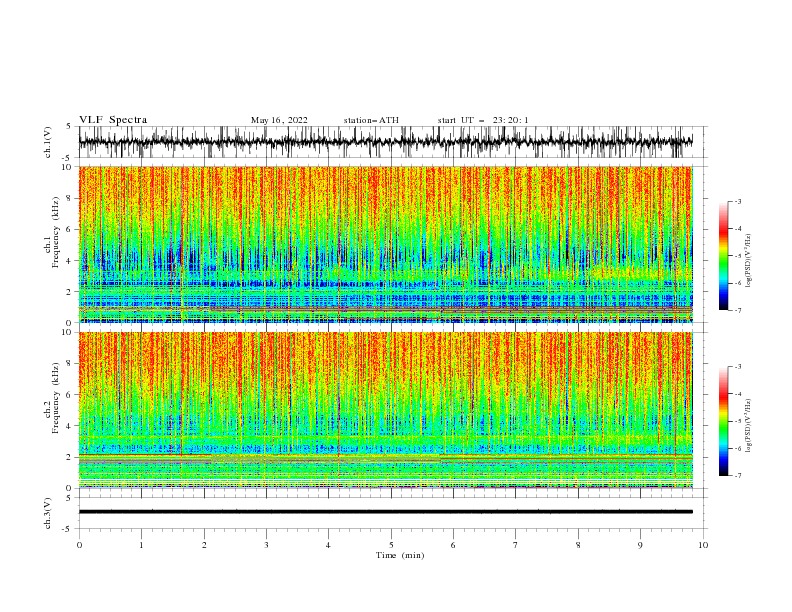
Task: Click the "-4" tick on the ch.2 colorbar
Action: click(x=737, y=394)
